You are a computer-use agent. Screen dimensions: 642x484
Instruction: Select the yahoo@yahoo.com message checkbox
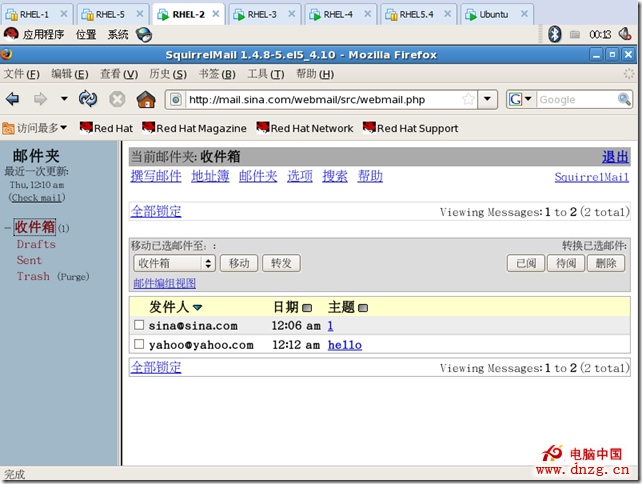[139, 344]
